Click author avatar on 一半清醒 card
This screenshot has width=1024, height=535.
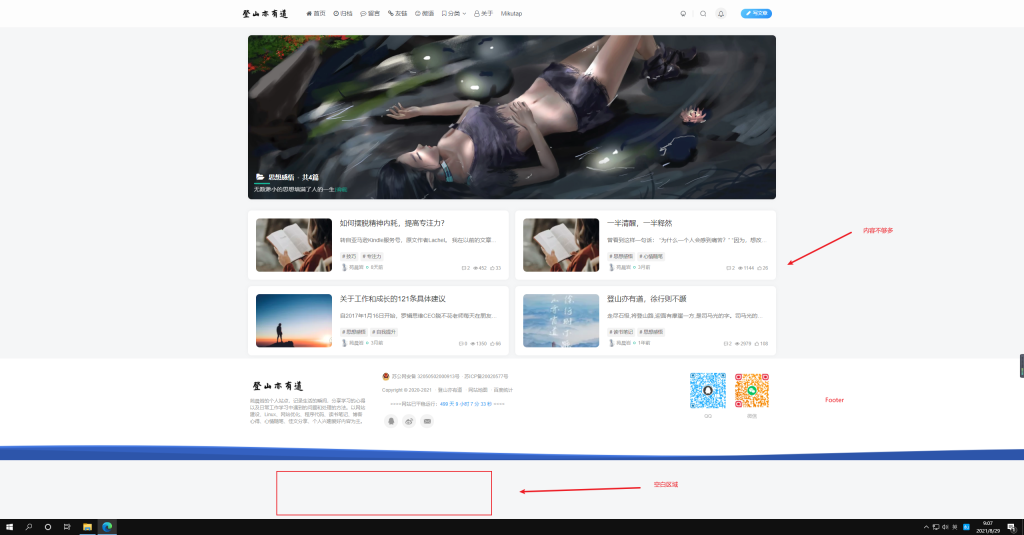[611, 267]
